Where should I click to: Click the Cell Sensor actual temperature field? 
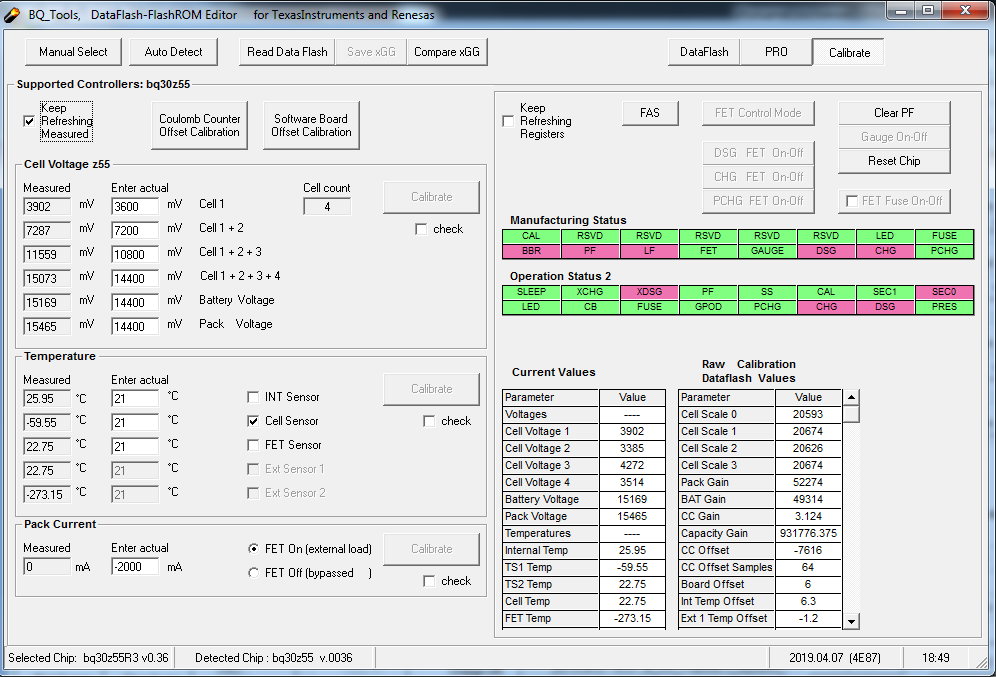(x=135, y=423)
